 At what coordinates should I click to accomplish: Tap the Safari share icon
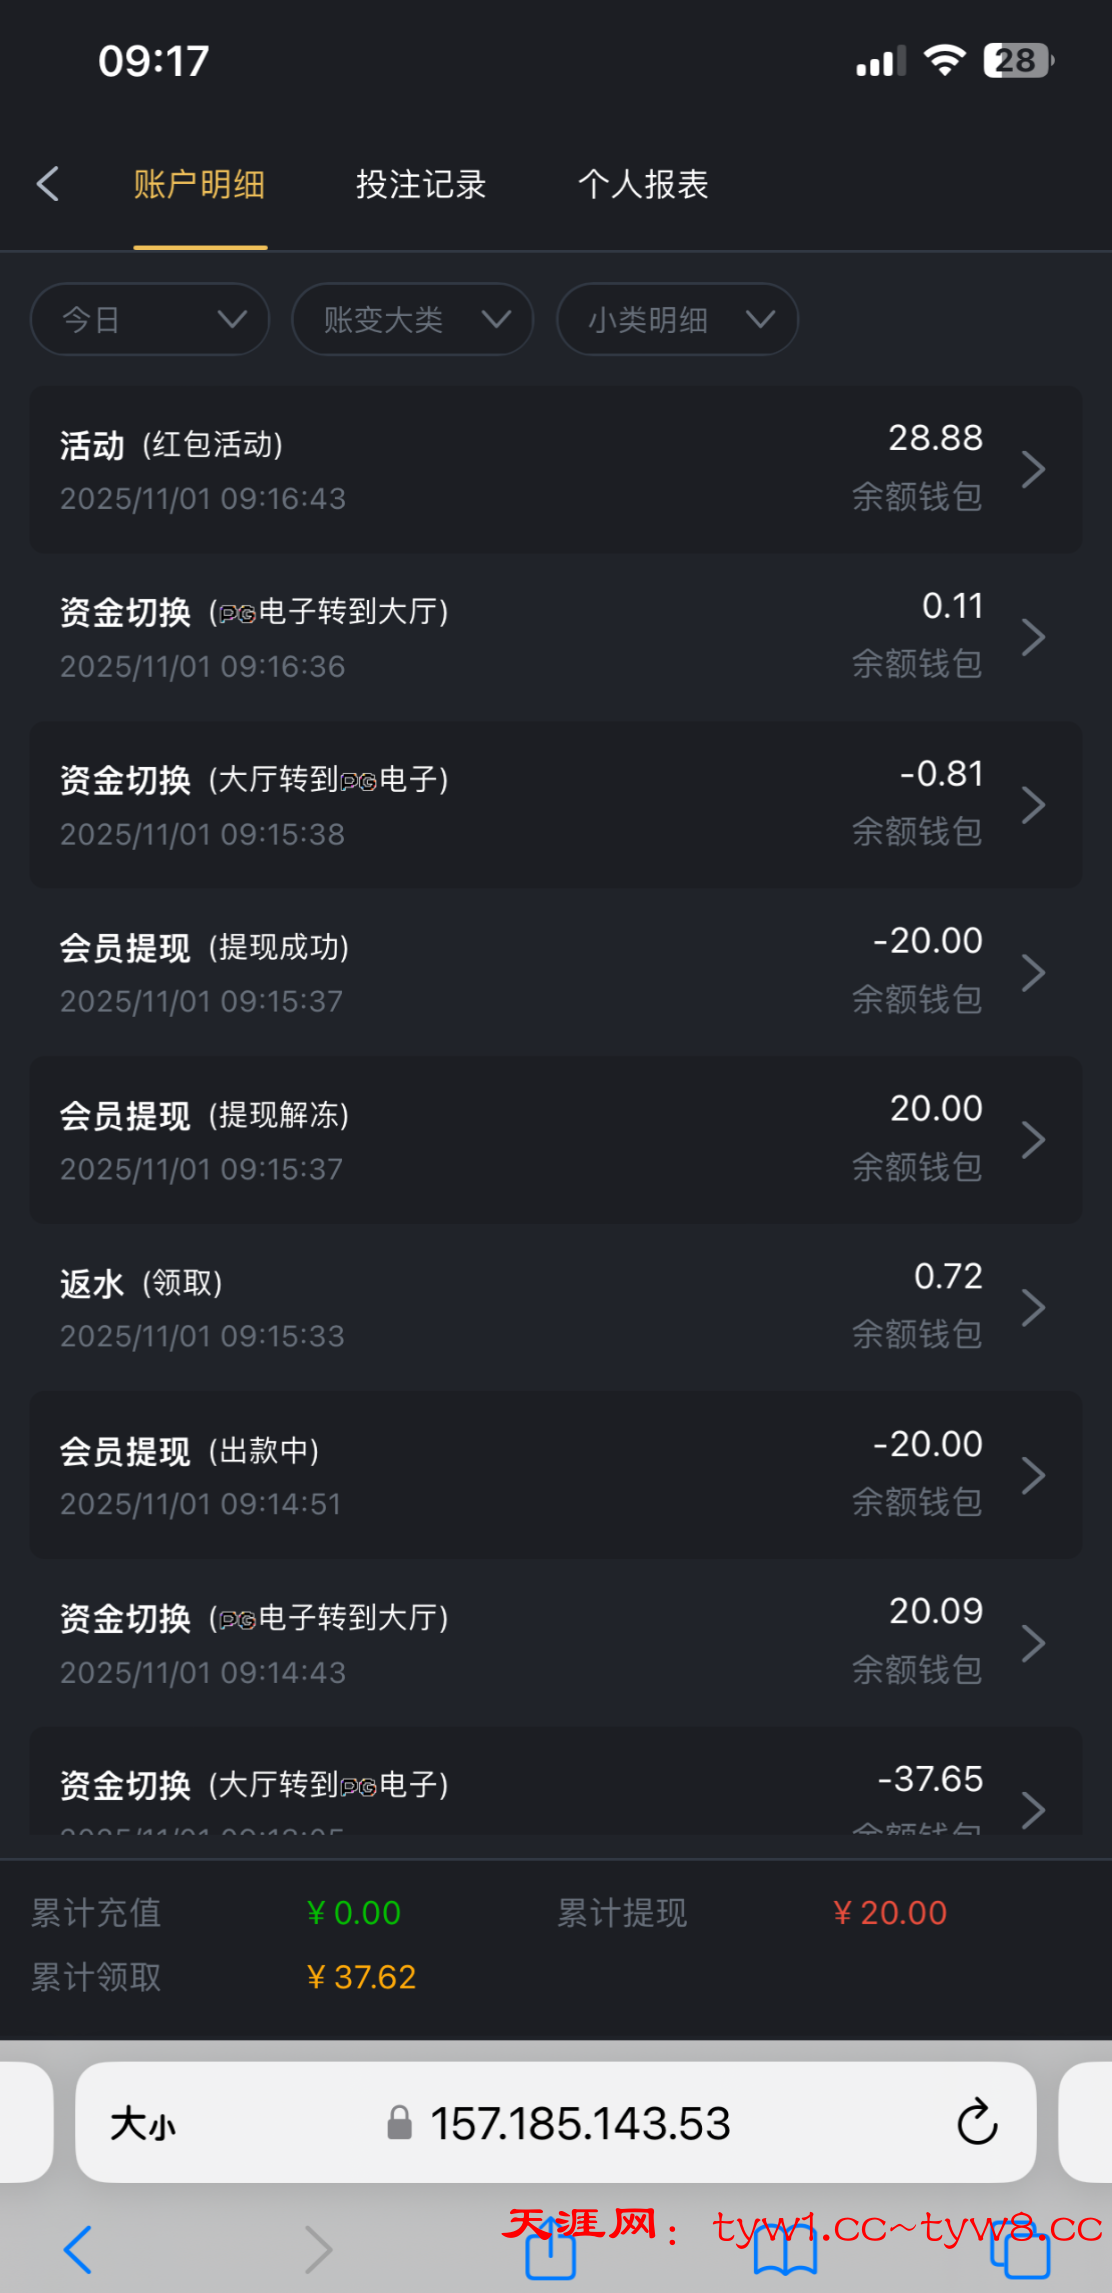[x=551, y=2250]
